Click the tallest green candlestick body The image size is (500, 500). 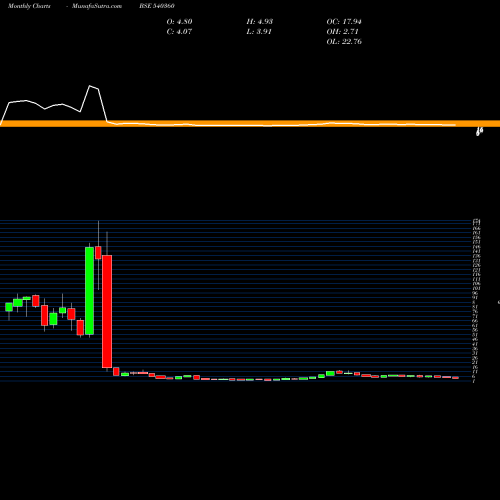(x=89, y=291)
